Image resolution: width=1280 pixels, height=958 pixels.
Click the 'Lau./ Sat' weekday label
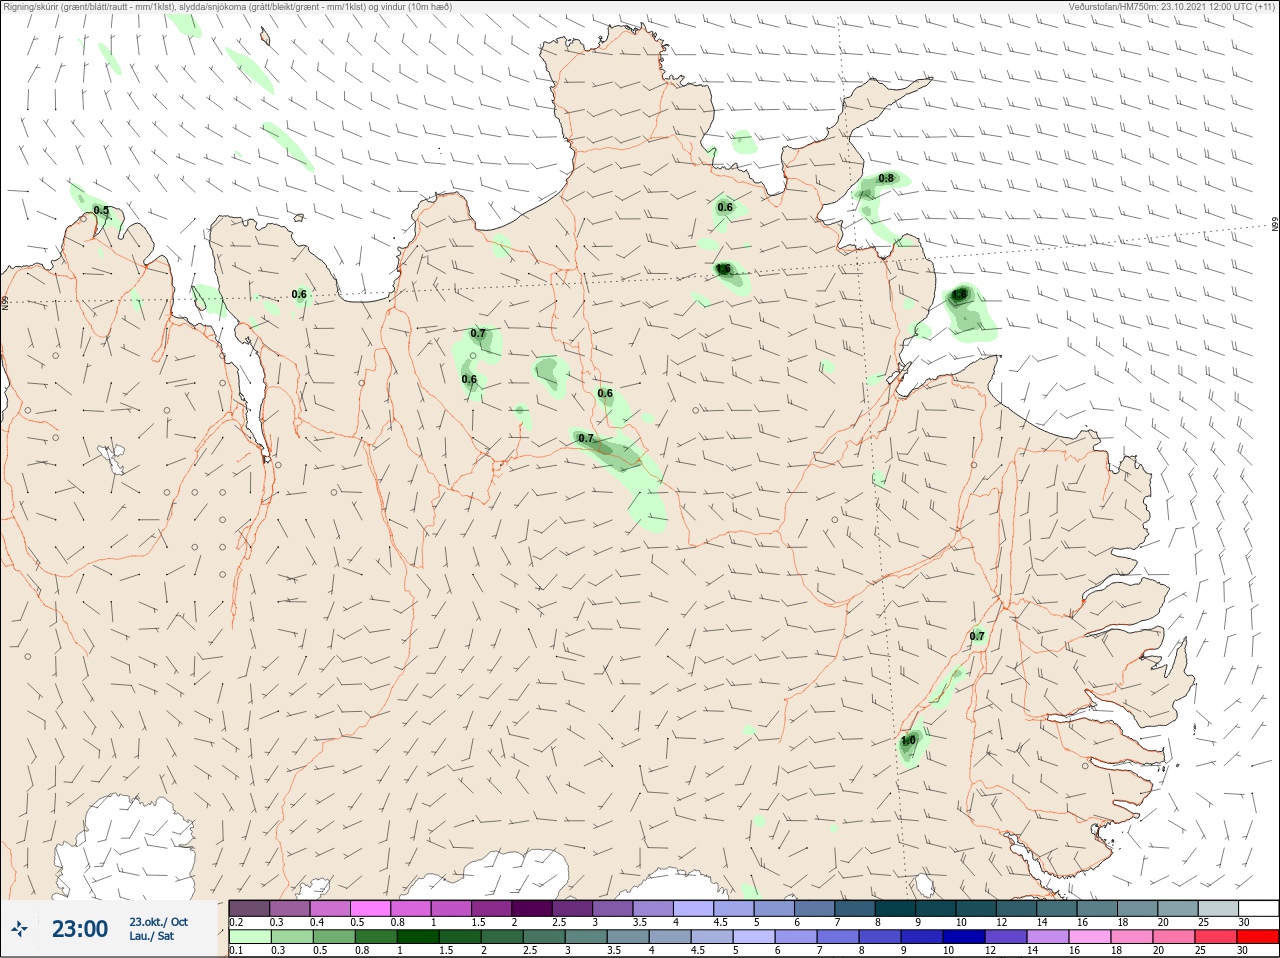(x=152, y=936)
